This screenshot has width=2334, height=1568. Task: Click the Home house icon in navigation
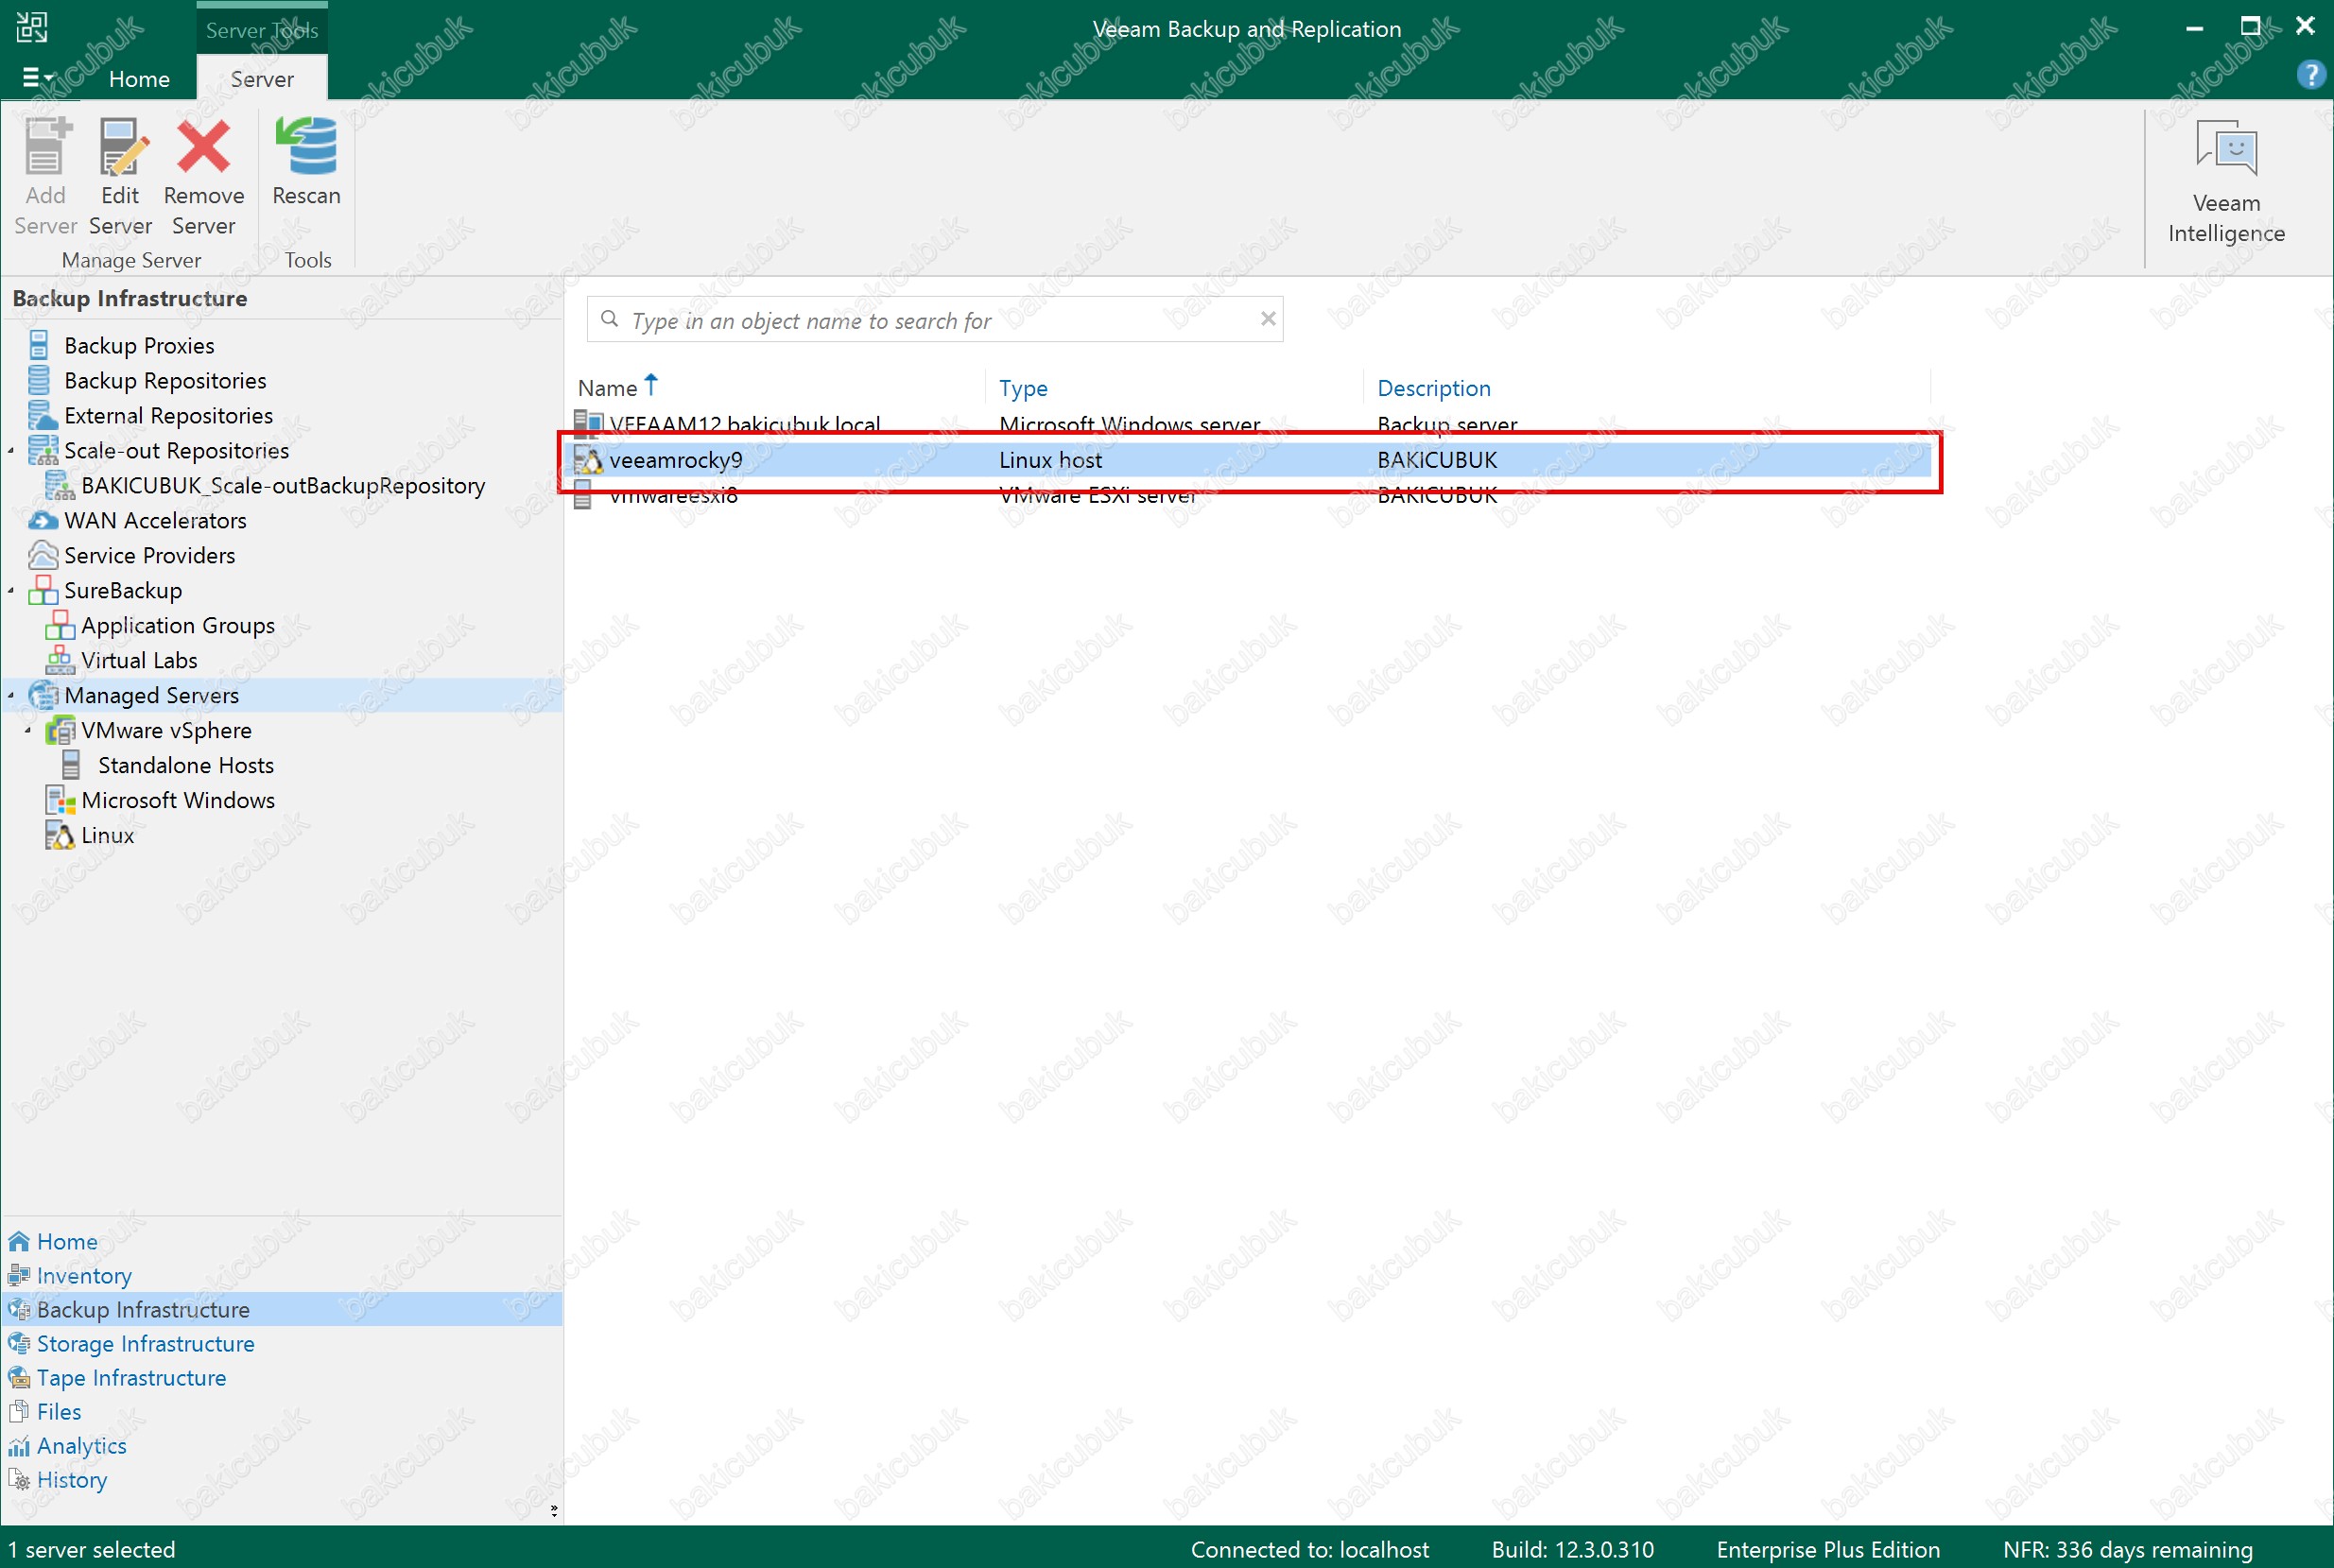(19, 1241)
